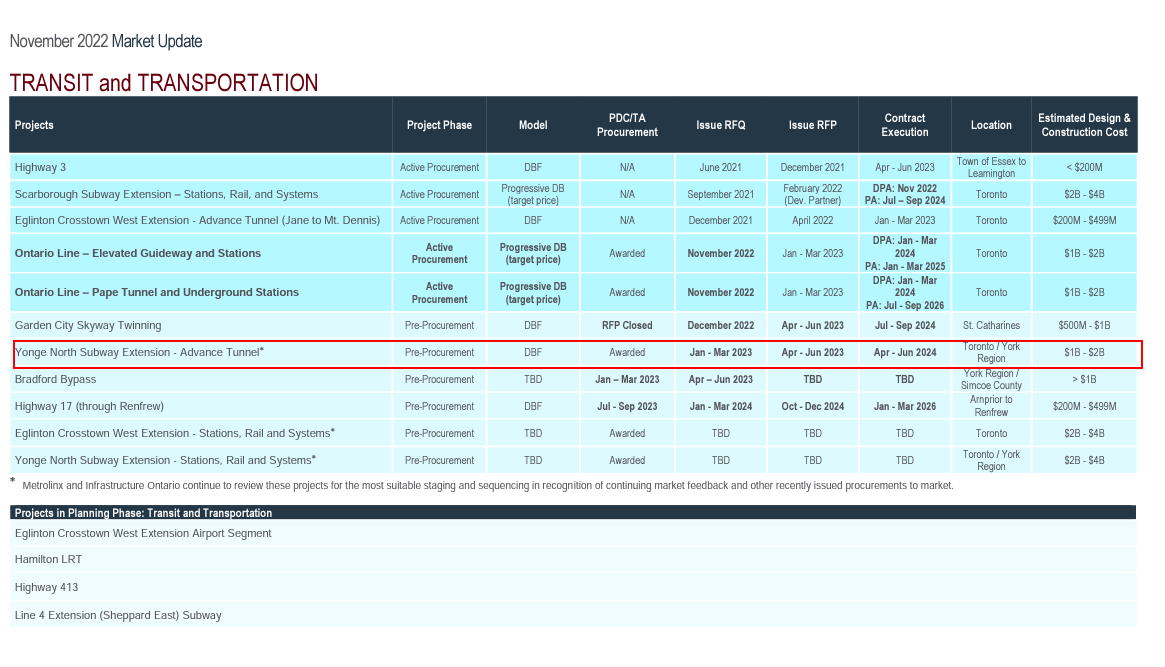Click Highway 17 (through Renfrew) entry

point(89,406)
